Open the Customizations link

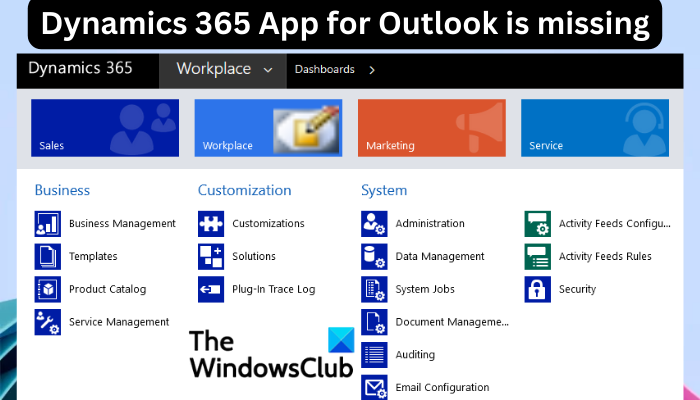[268, 224]
